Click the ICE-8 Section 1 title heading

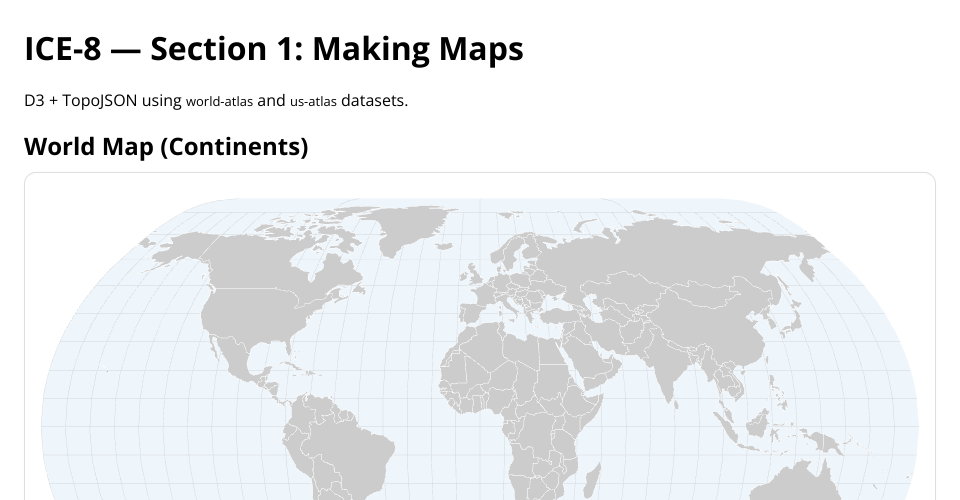[273, 48]
